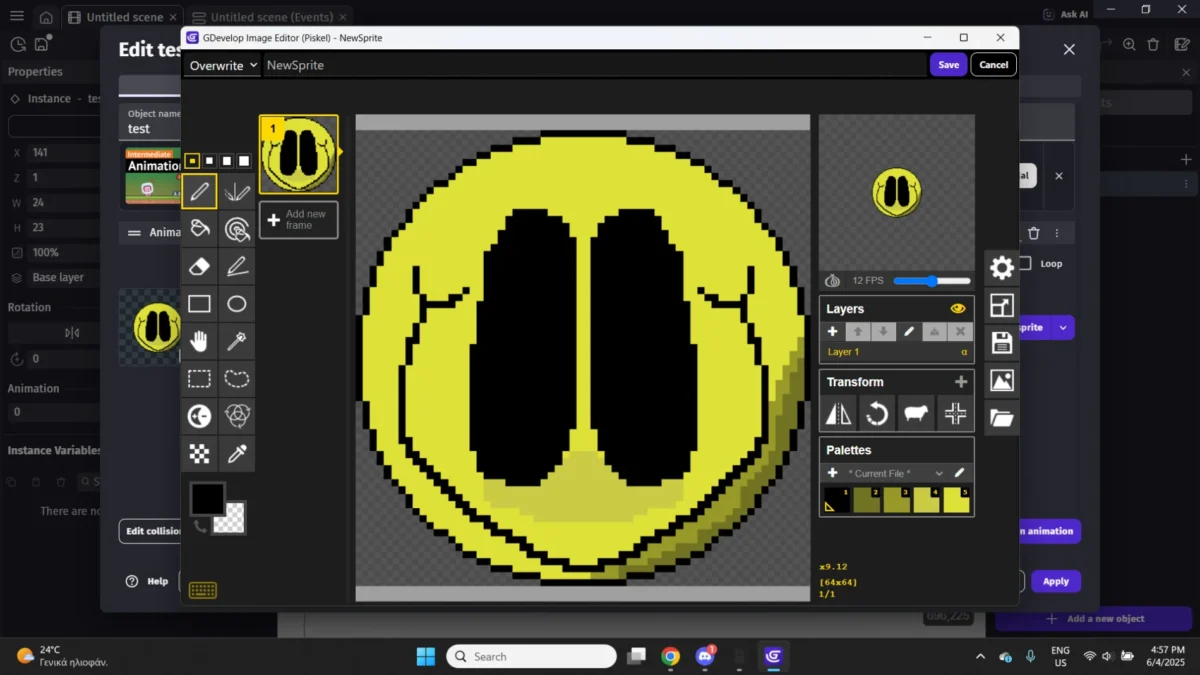
Task: Select the Paint bucket tool
Action: (x=200, y=228)
